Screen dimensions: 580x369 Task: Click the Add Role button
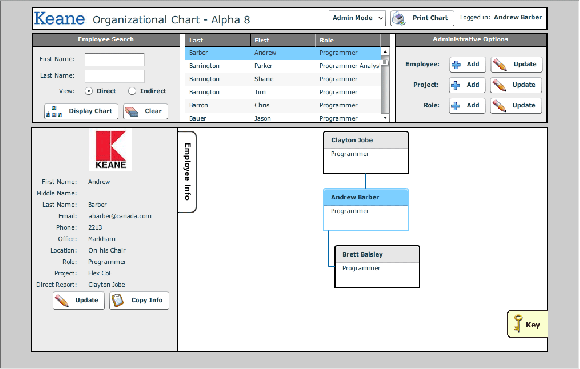tap(468, 105)
